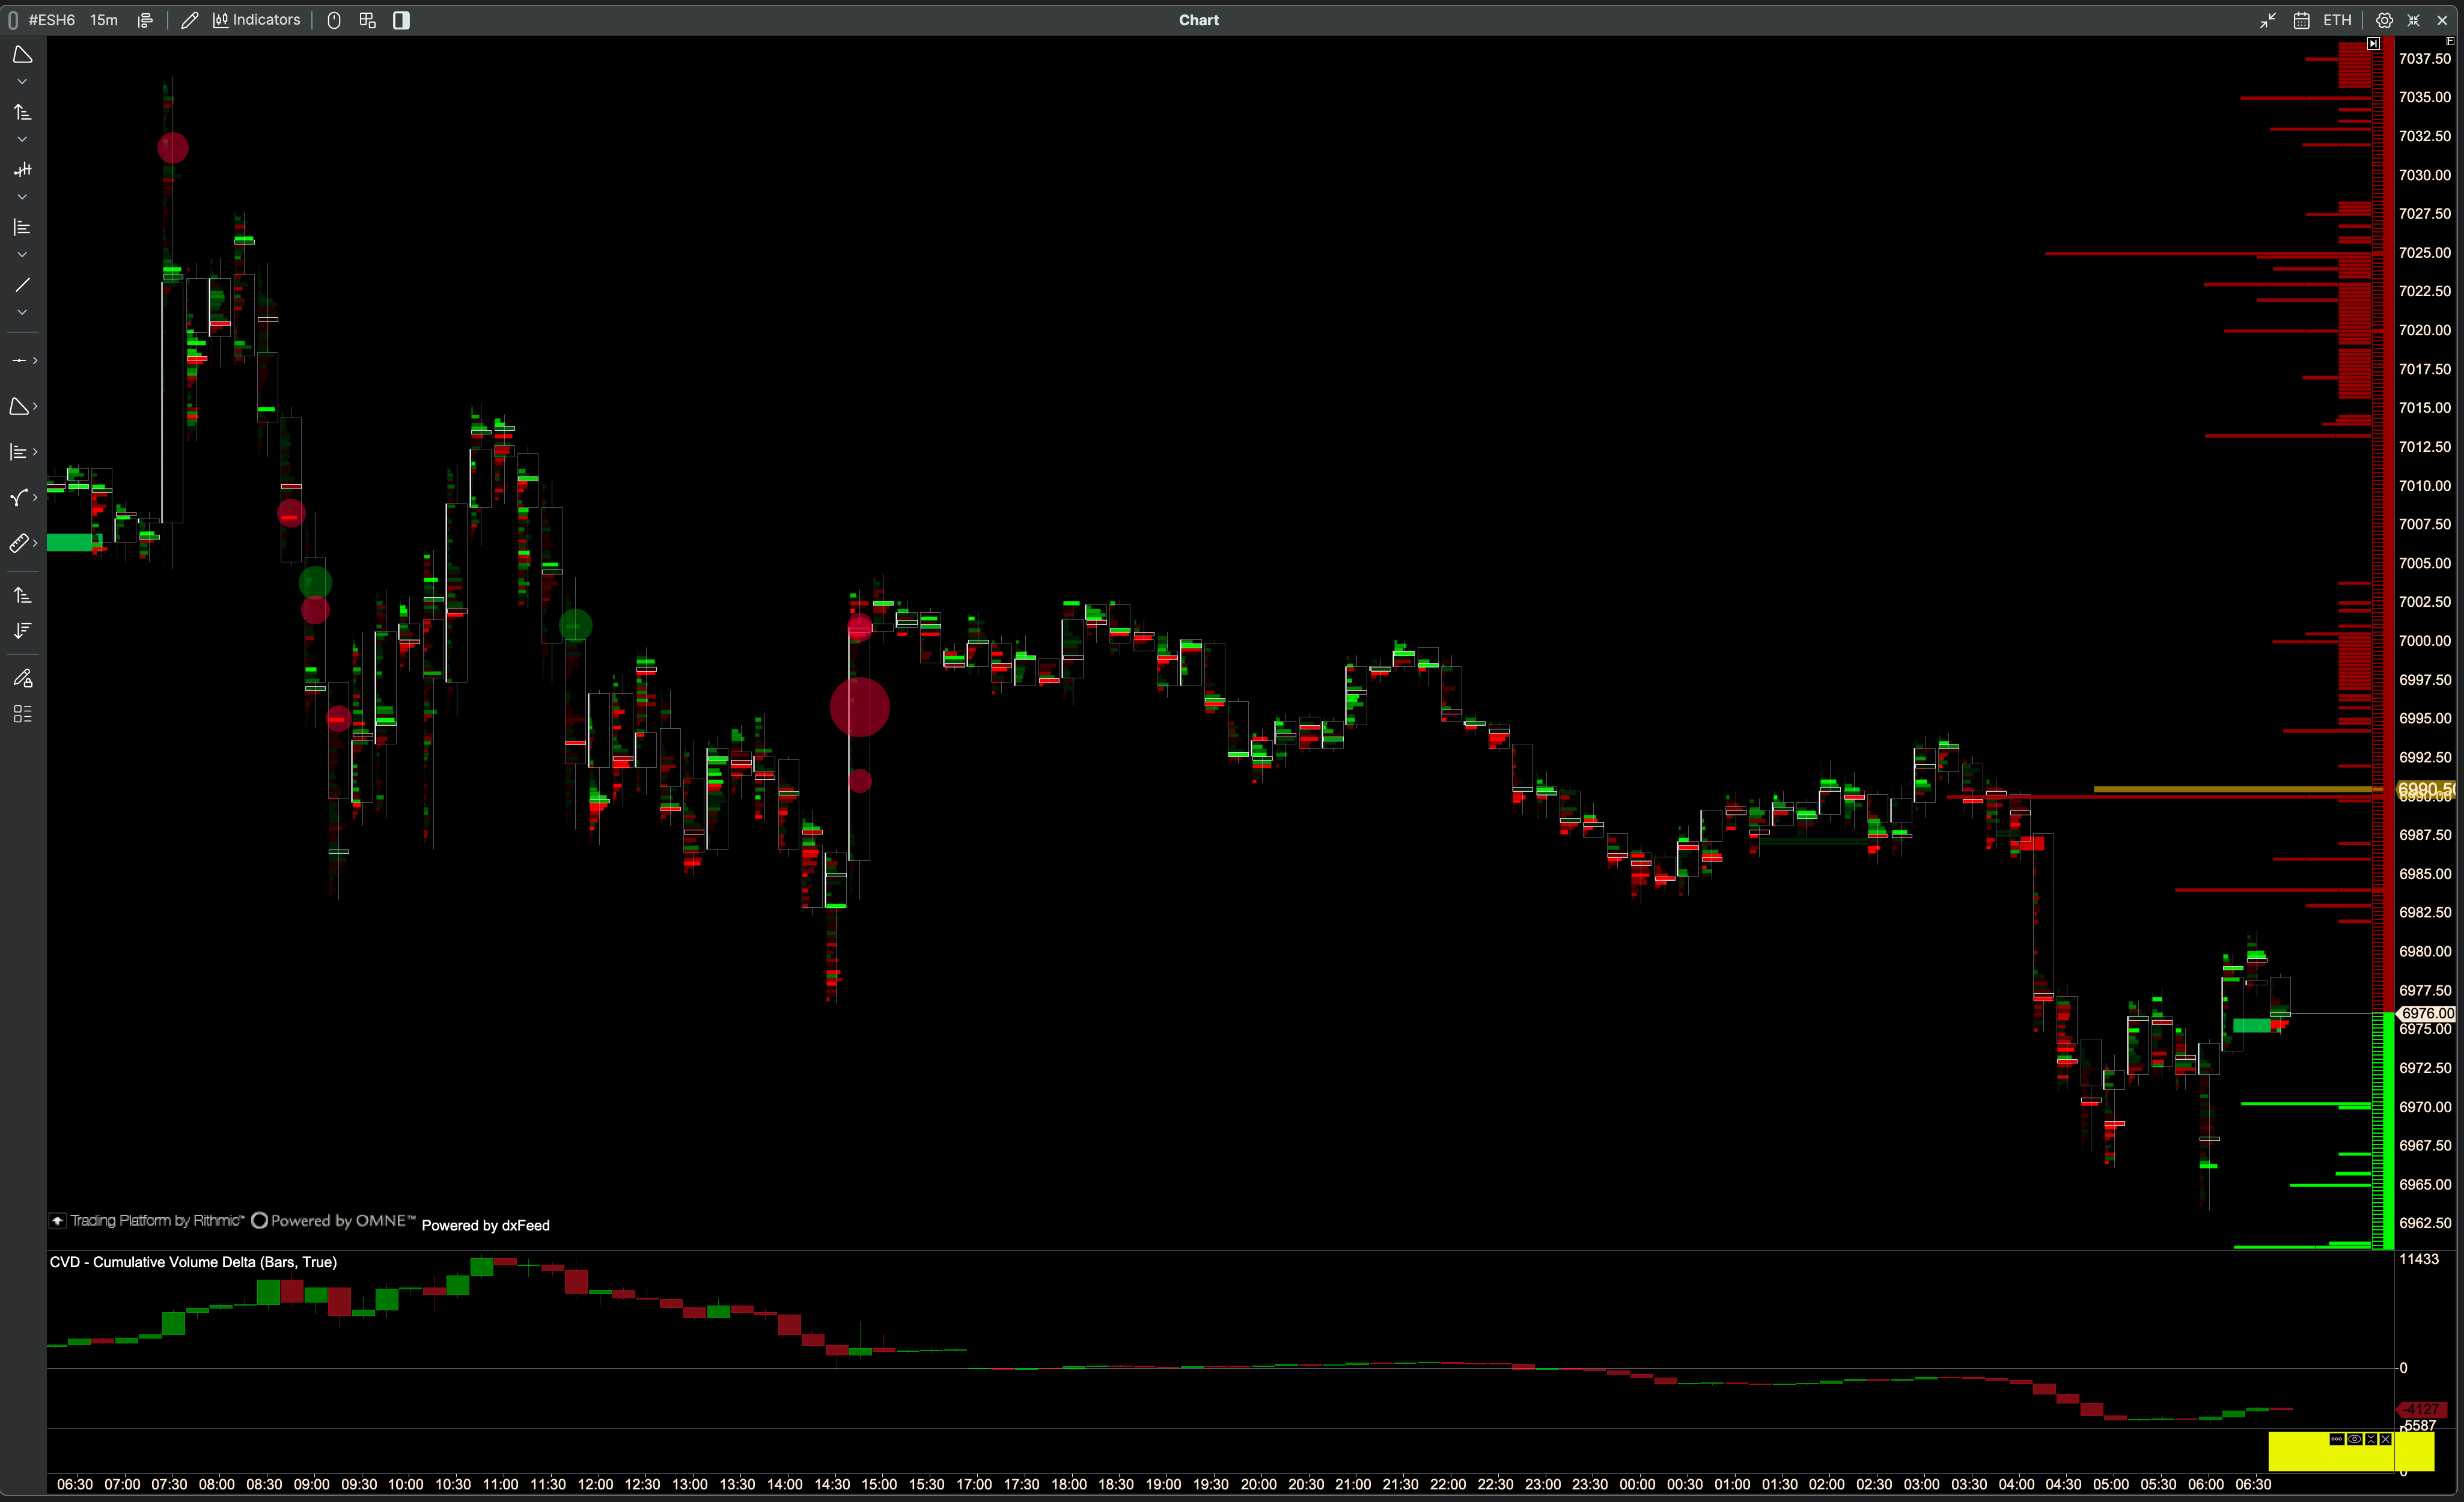The image size is (2464, 1502).
Task: Open the chart layout templates icon
Action: coord(367,20)
